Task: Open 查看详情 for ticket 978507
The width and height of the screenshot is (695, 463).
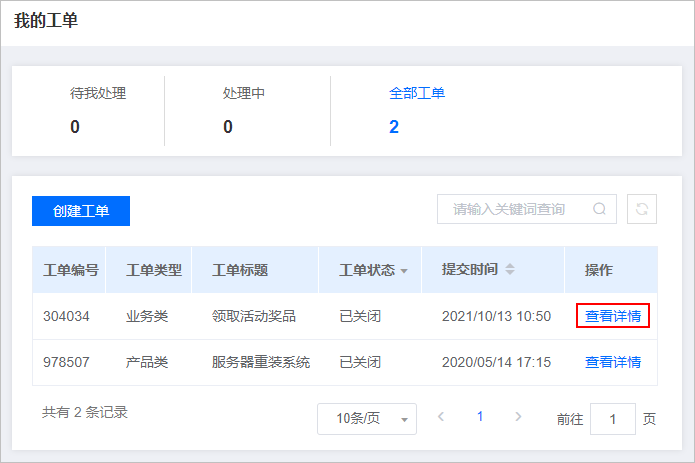Action: (613, 362)
